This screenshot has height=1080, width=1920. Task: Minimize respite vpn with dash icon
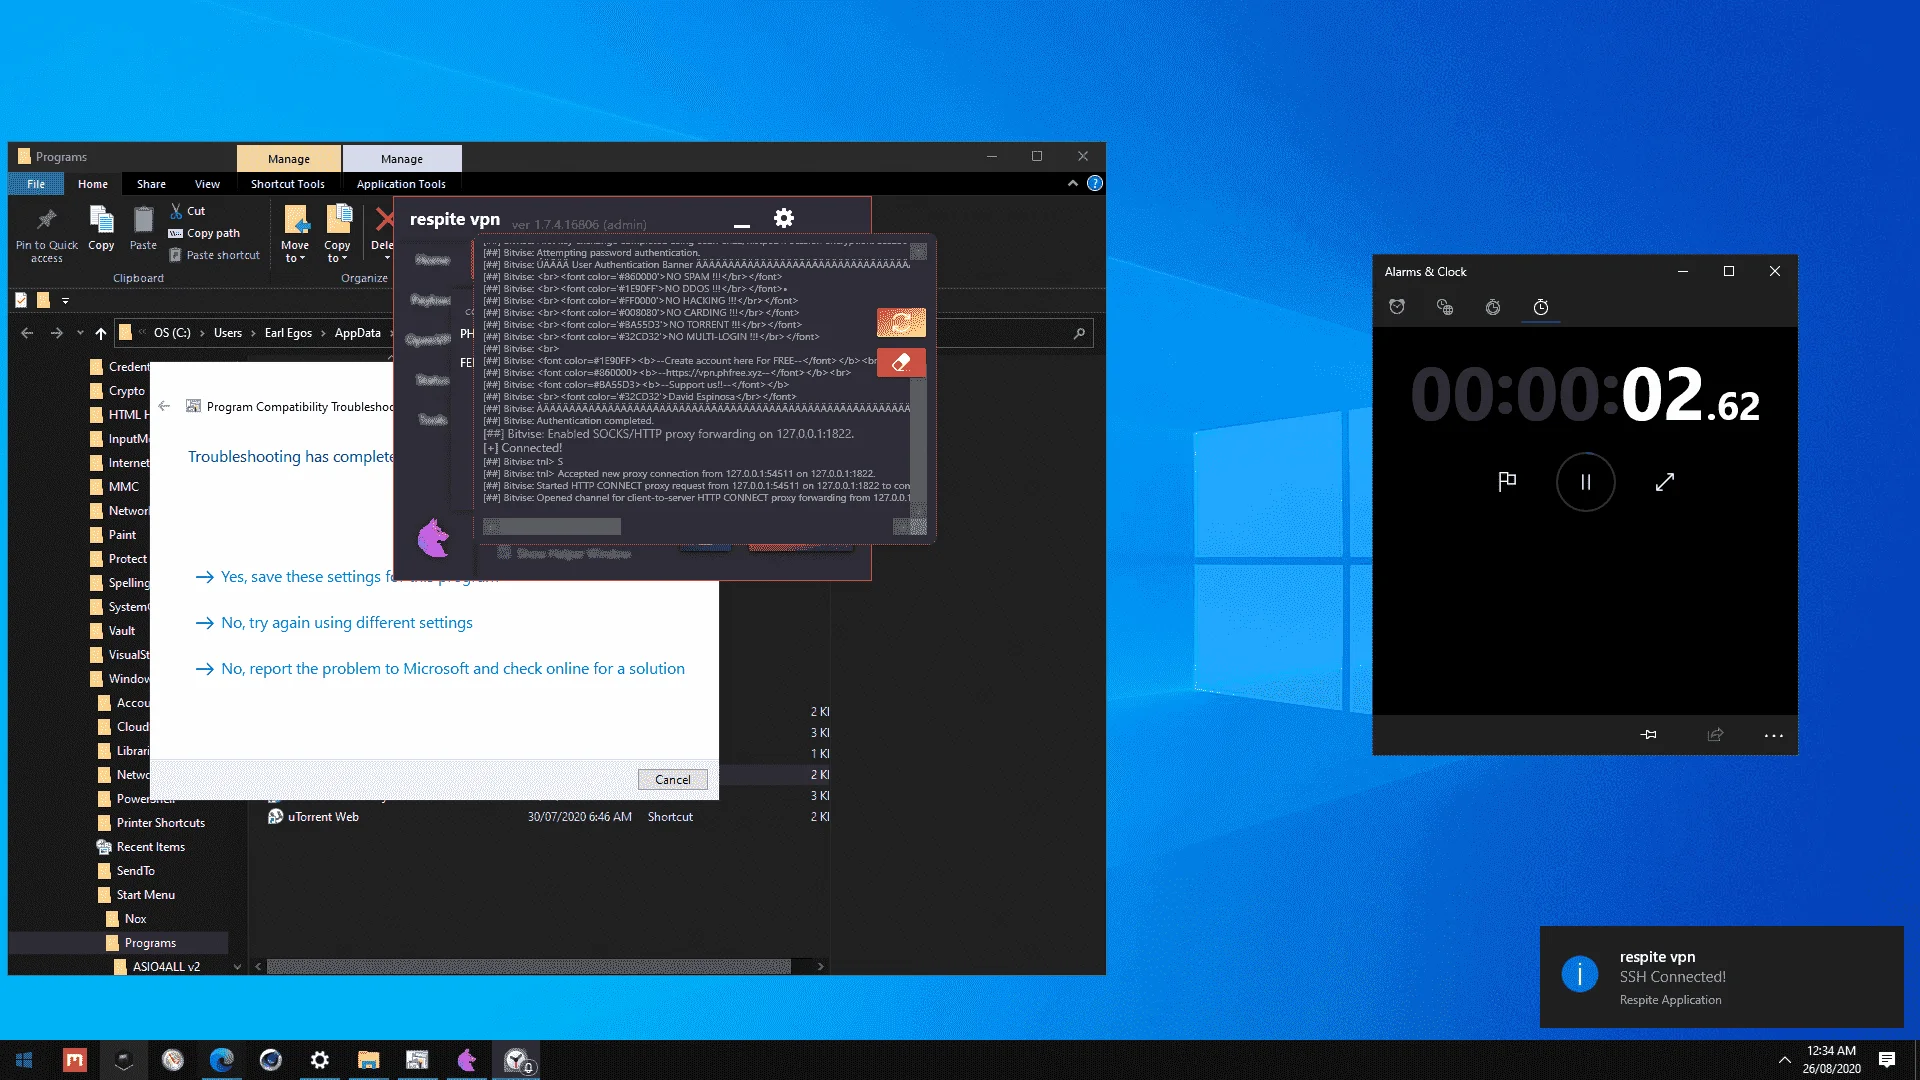coord(741,226)
